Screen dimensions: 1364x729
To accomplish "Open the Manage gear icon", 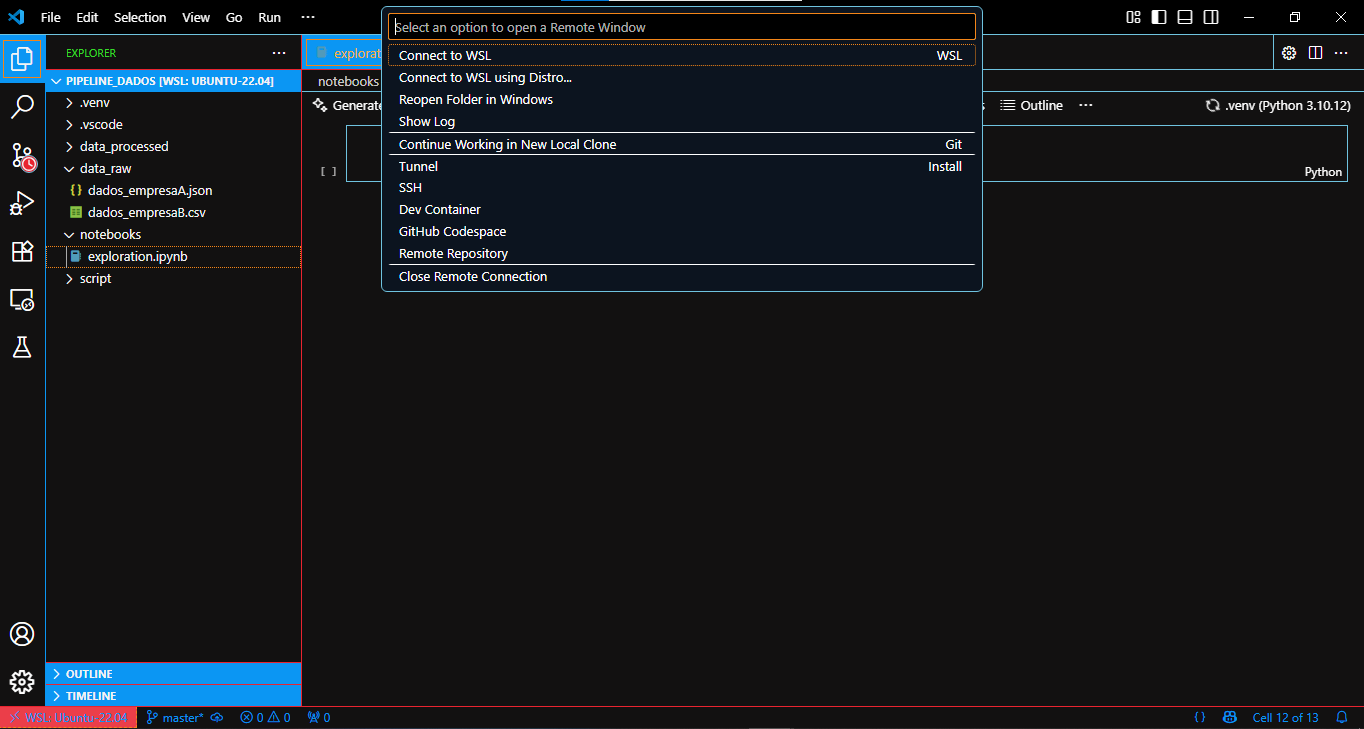I will tap(22, 682).
